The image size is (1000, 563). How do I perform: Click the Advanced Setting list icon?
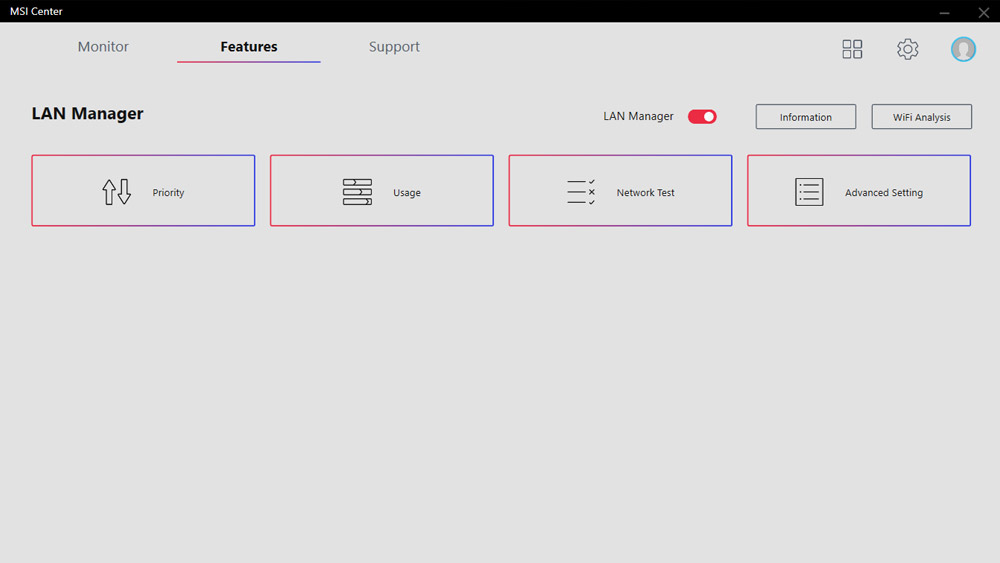(809, 192)
